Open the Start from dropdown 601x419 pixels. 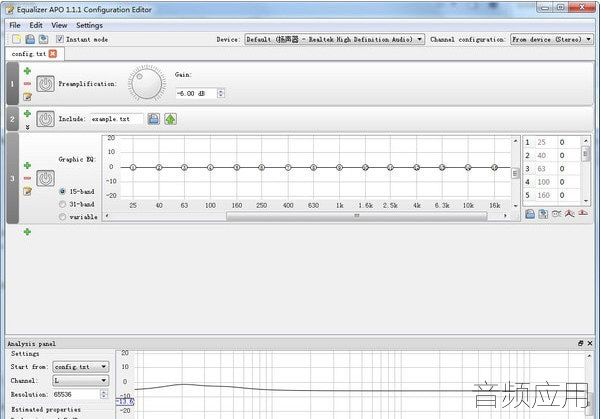pos(80,367)
